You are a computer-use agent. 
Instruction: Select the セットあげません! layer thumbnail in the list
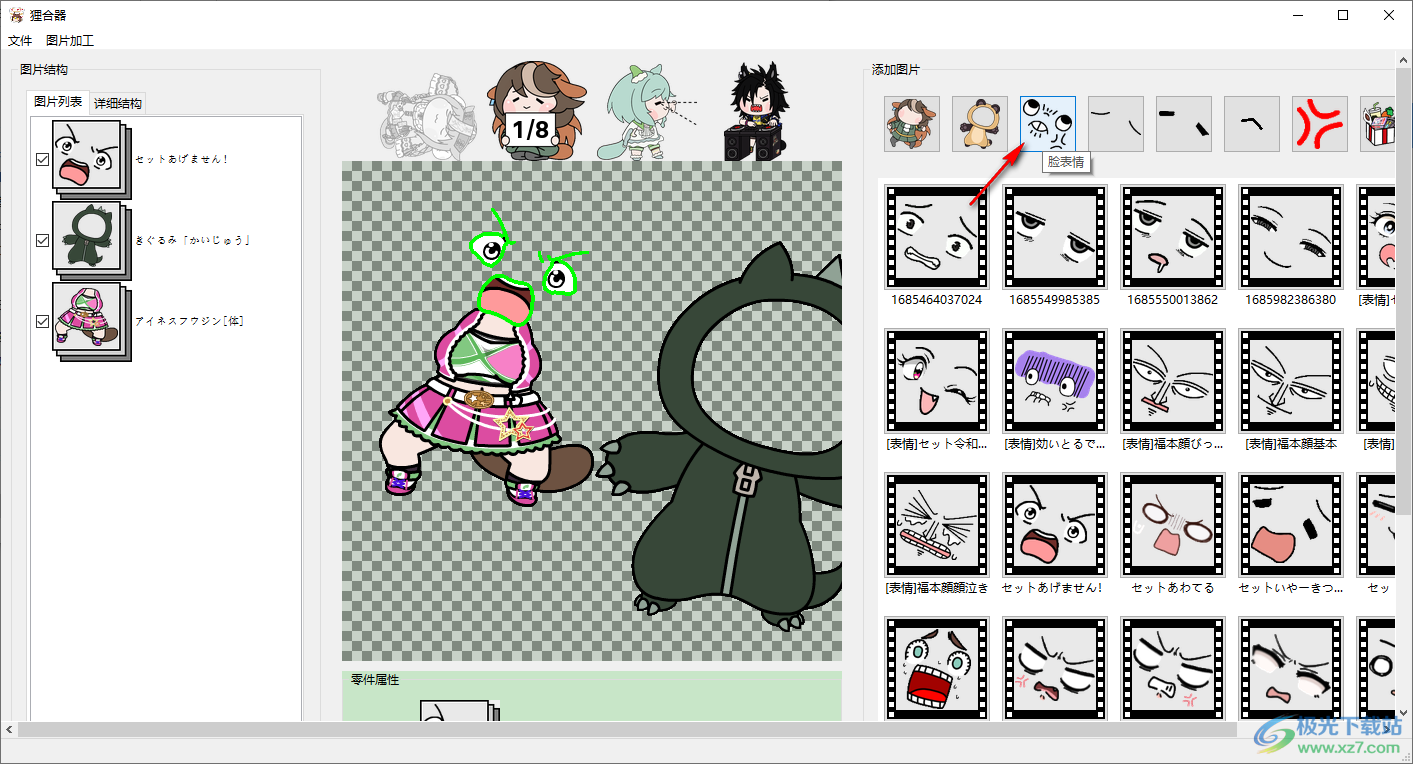91,160
